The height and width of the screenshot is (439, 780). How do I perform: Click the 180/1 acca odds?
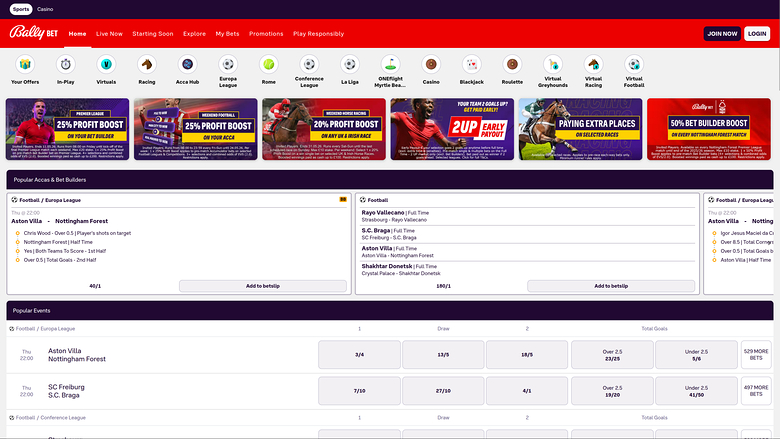pyautogui.click(x=443, y=286)
